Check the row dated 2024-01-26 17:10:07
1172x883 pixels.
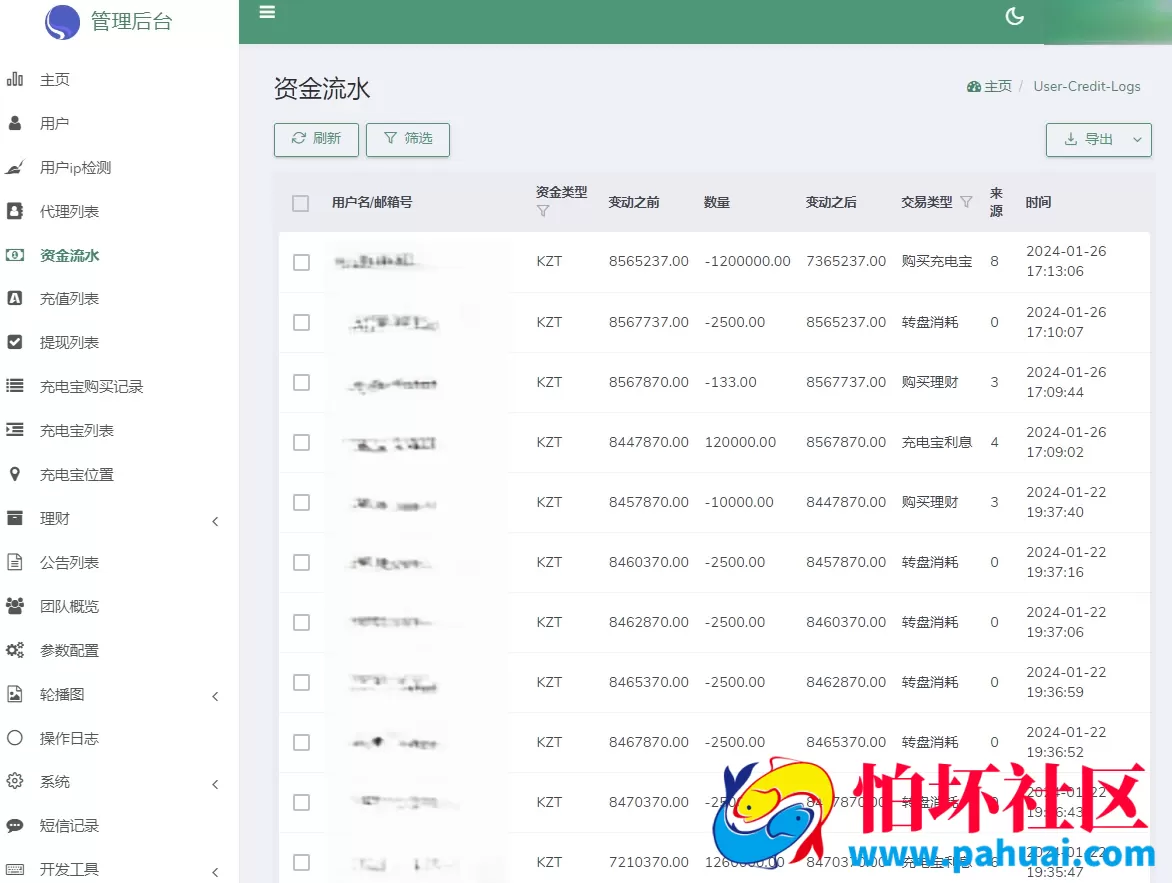tap(301, 322)
